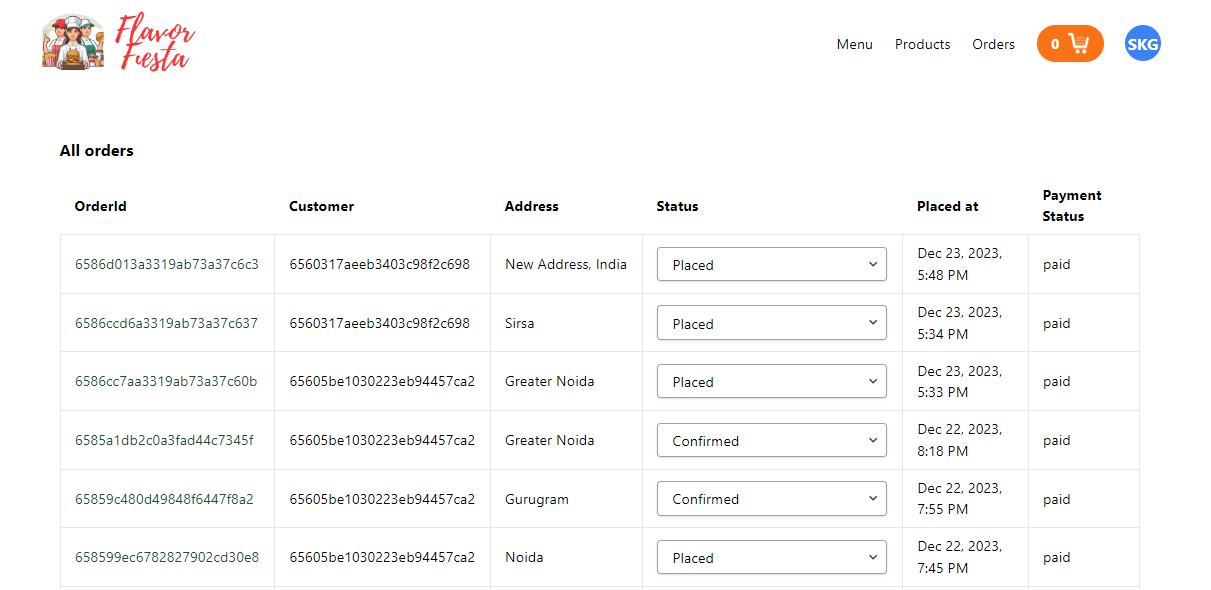Click the All orders heading
The image size is (1211, 590).
click(x=96, y=151)
